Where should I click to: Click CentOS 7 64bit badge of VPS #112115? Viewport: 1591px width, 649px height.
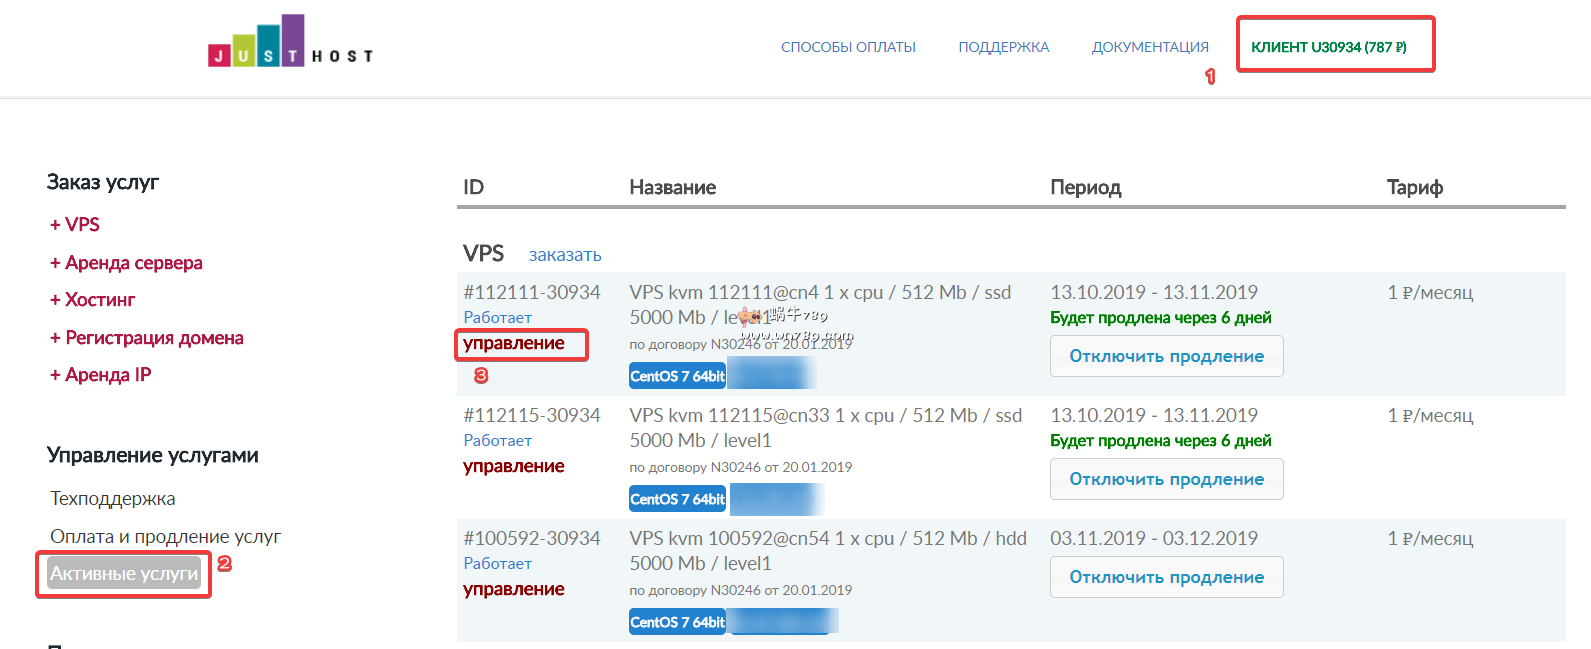tap(677, 499)
